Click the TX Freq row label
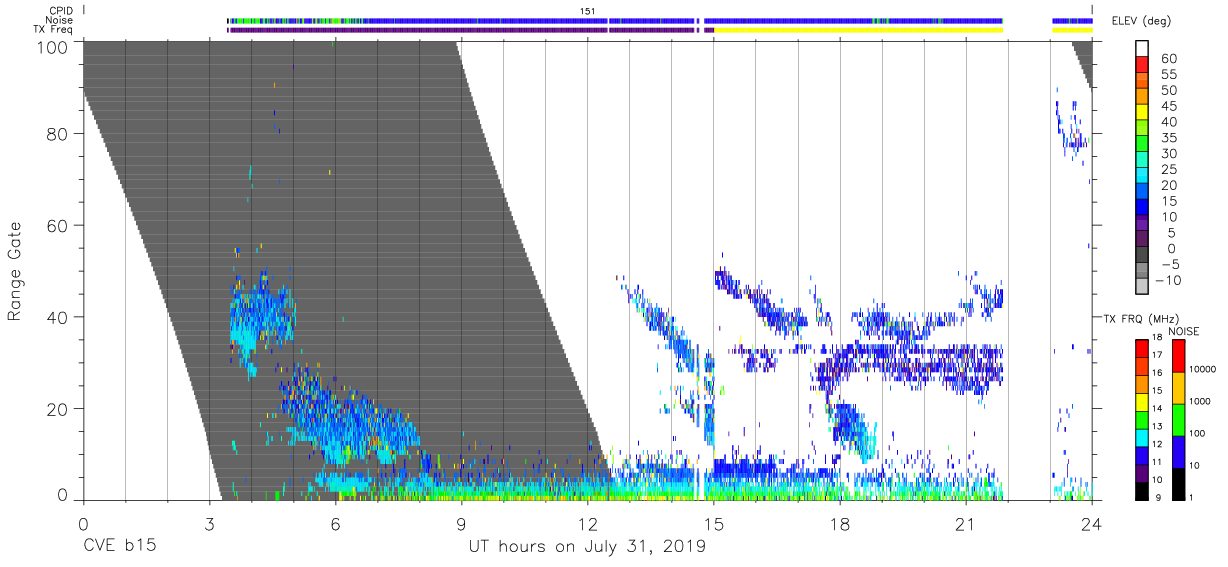Screen dimensions: 1228x567 [54, 30]
